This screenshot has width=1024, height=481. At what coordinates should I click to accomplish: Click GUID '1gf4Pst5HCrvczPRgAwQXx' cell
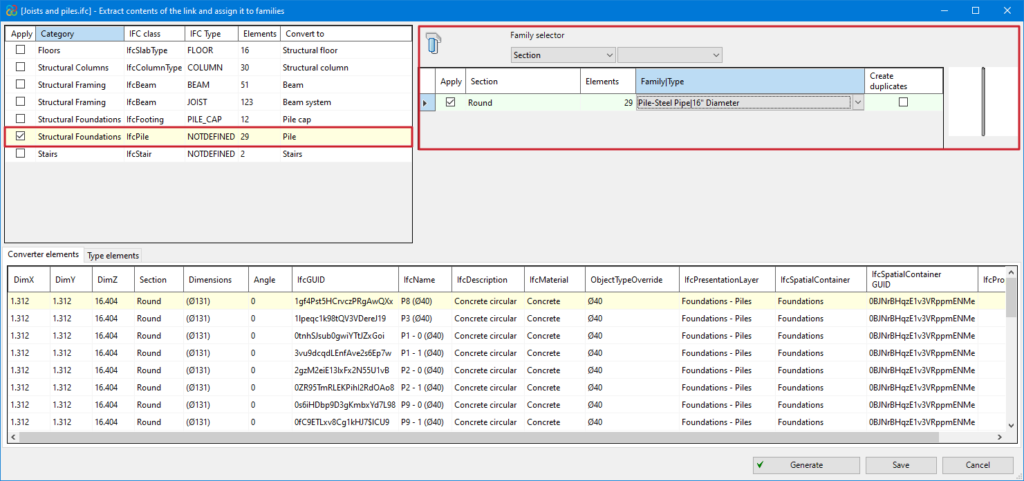345,301
